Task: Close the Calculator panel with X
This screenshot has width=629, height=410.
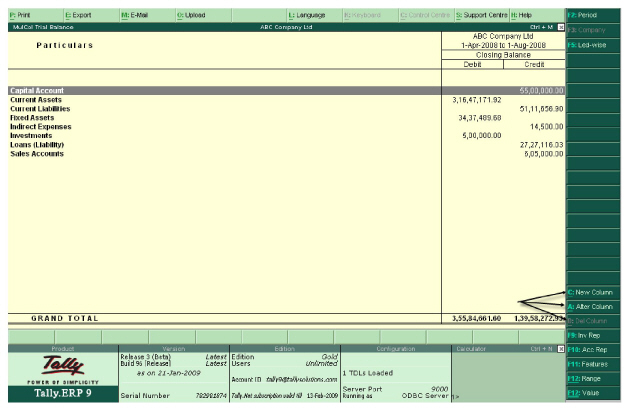Action: tap(561, 349)
